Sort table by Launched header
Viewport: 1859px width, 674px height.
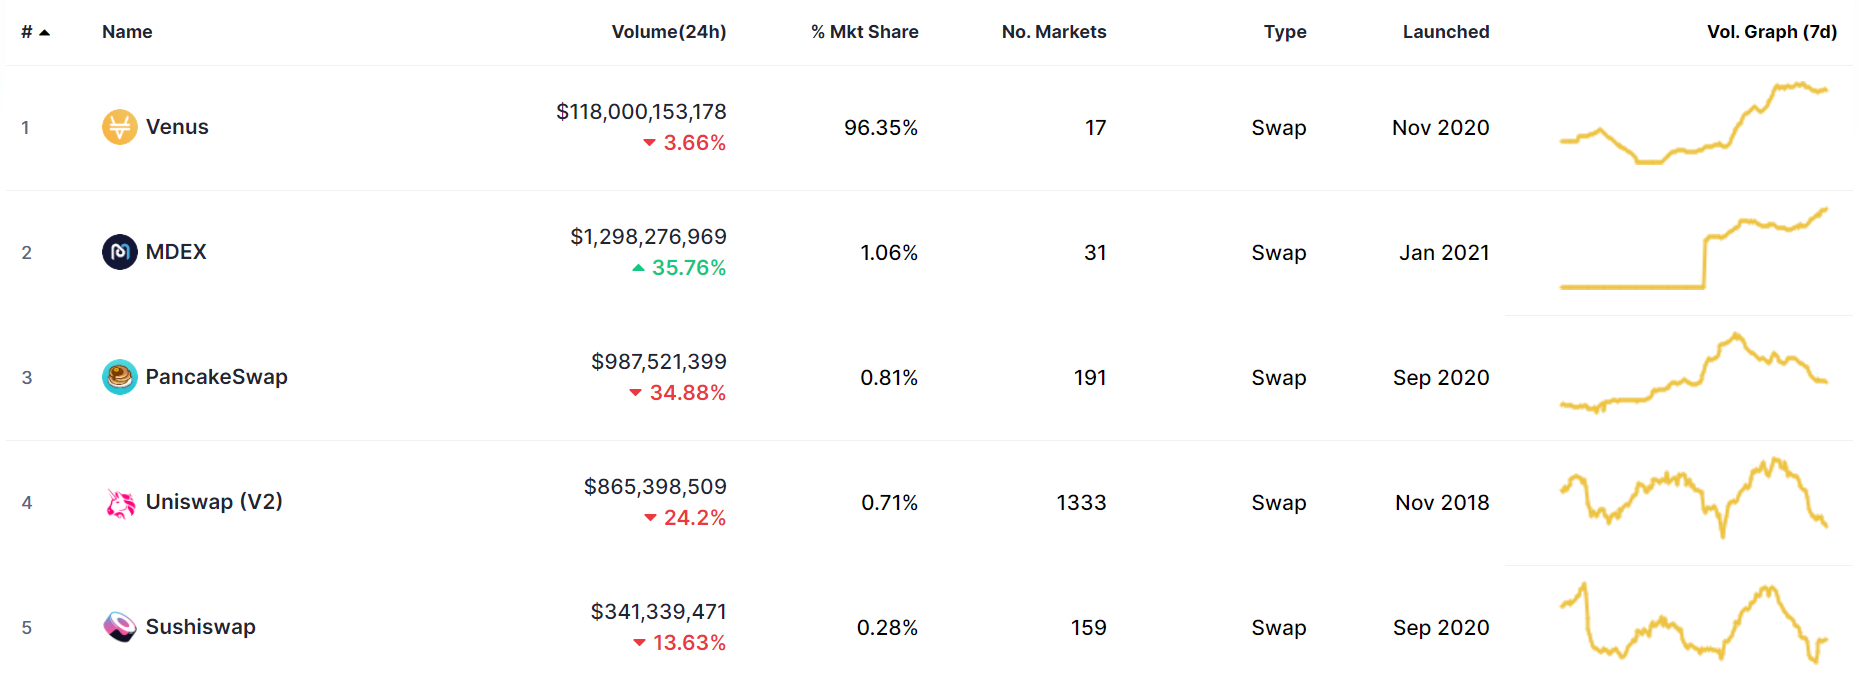(1446, 32)
